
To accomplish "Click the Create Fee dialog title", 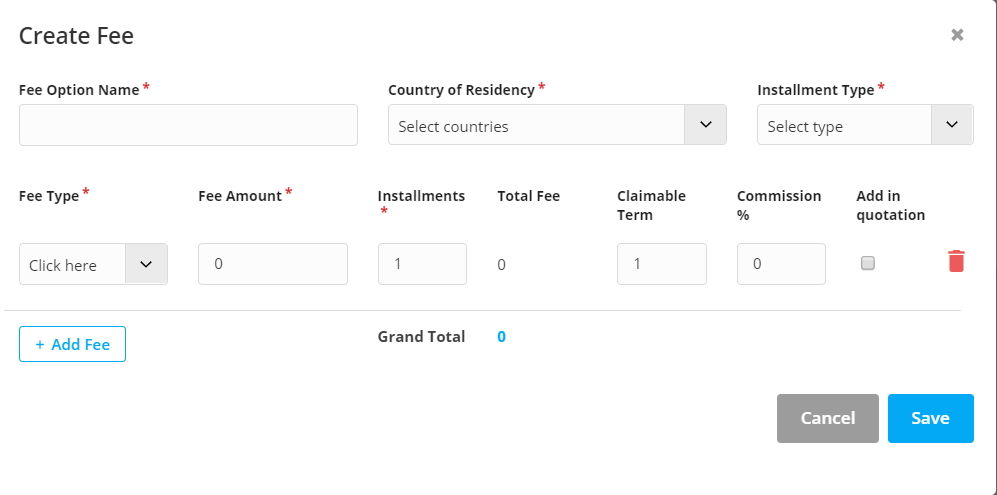I will coord(76,36).
